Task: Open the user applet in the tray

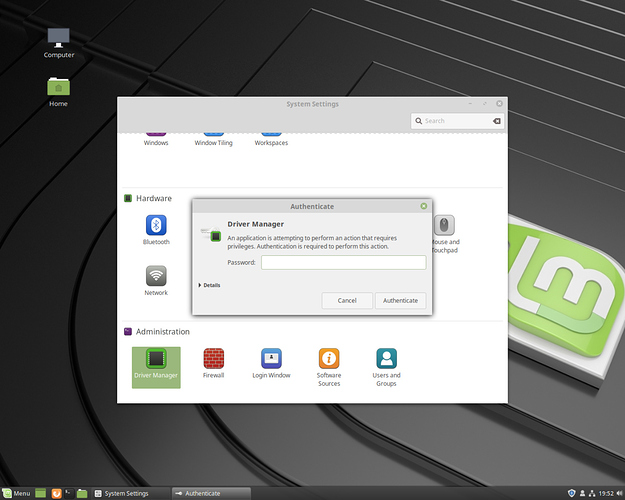Action: [582, 493]
